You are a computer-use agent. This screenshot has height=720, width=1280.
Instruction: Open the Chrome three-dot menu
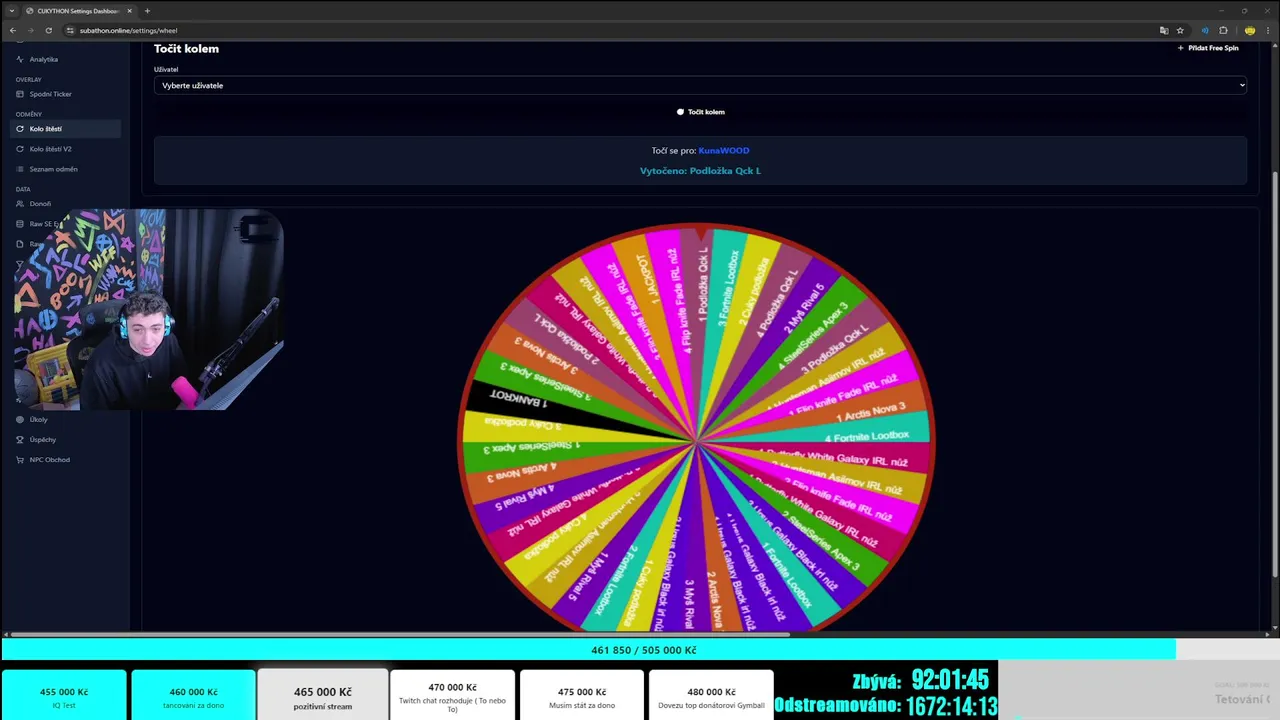1268,30
